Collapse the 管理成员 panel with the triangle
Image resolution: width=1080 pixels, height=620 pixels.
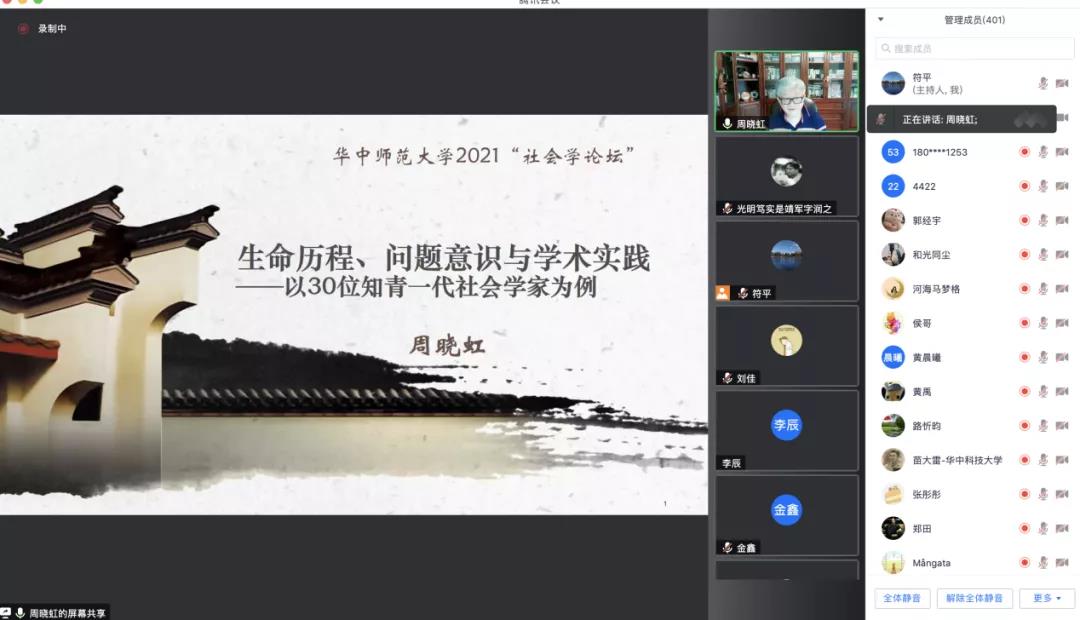[x=881, y=19]
